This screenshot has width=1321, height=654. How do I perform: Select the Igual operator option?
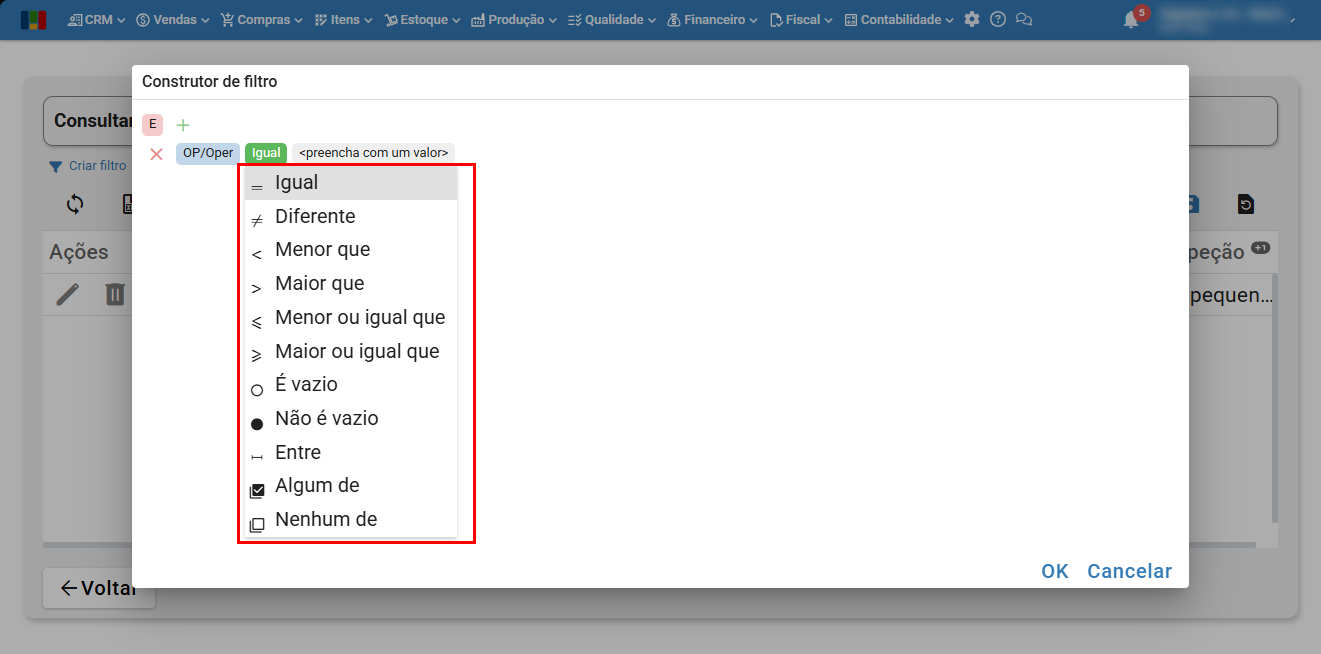(351, 183)
